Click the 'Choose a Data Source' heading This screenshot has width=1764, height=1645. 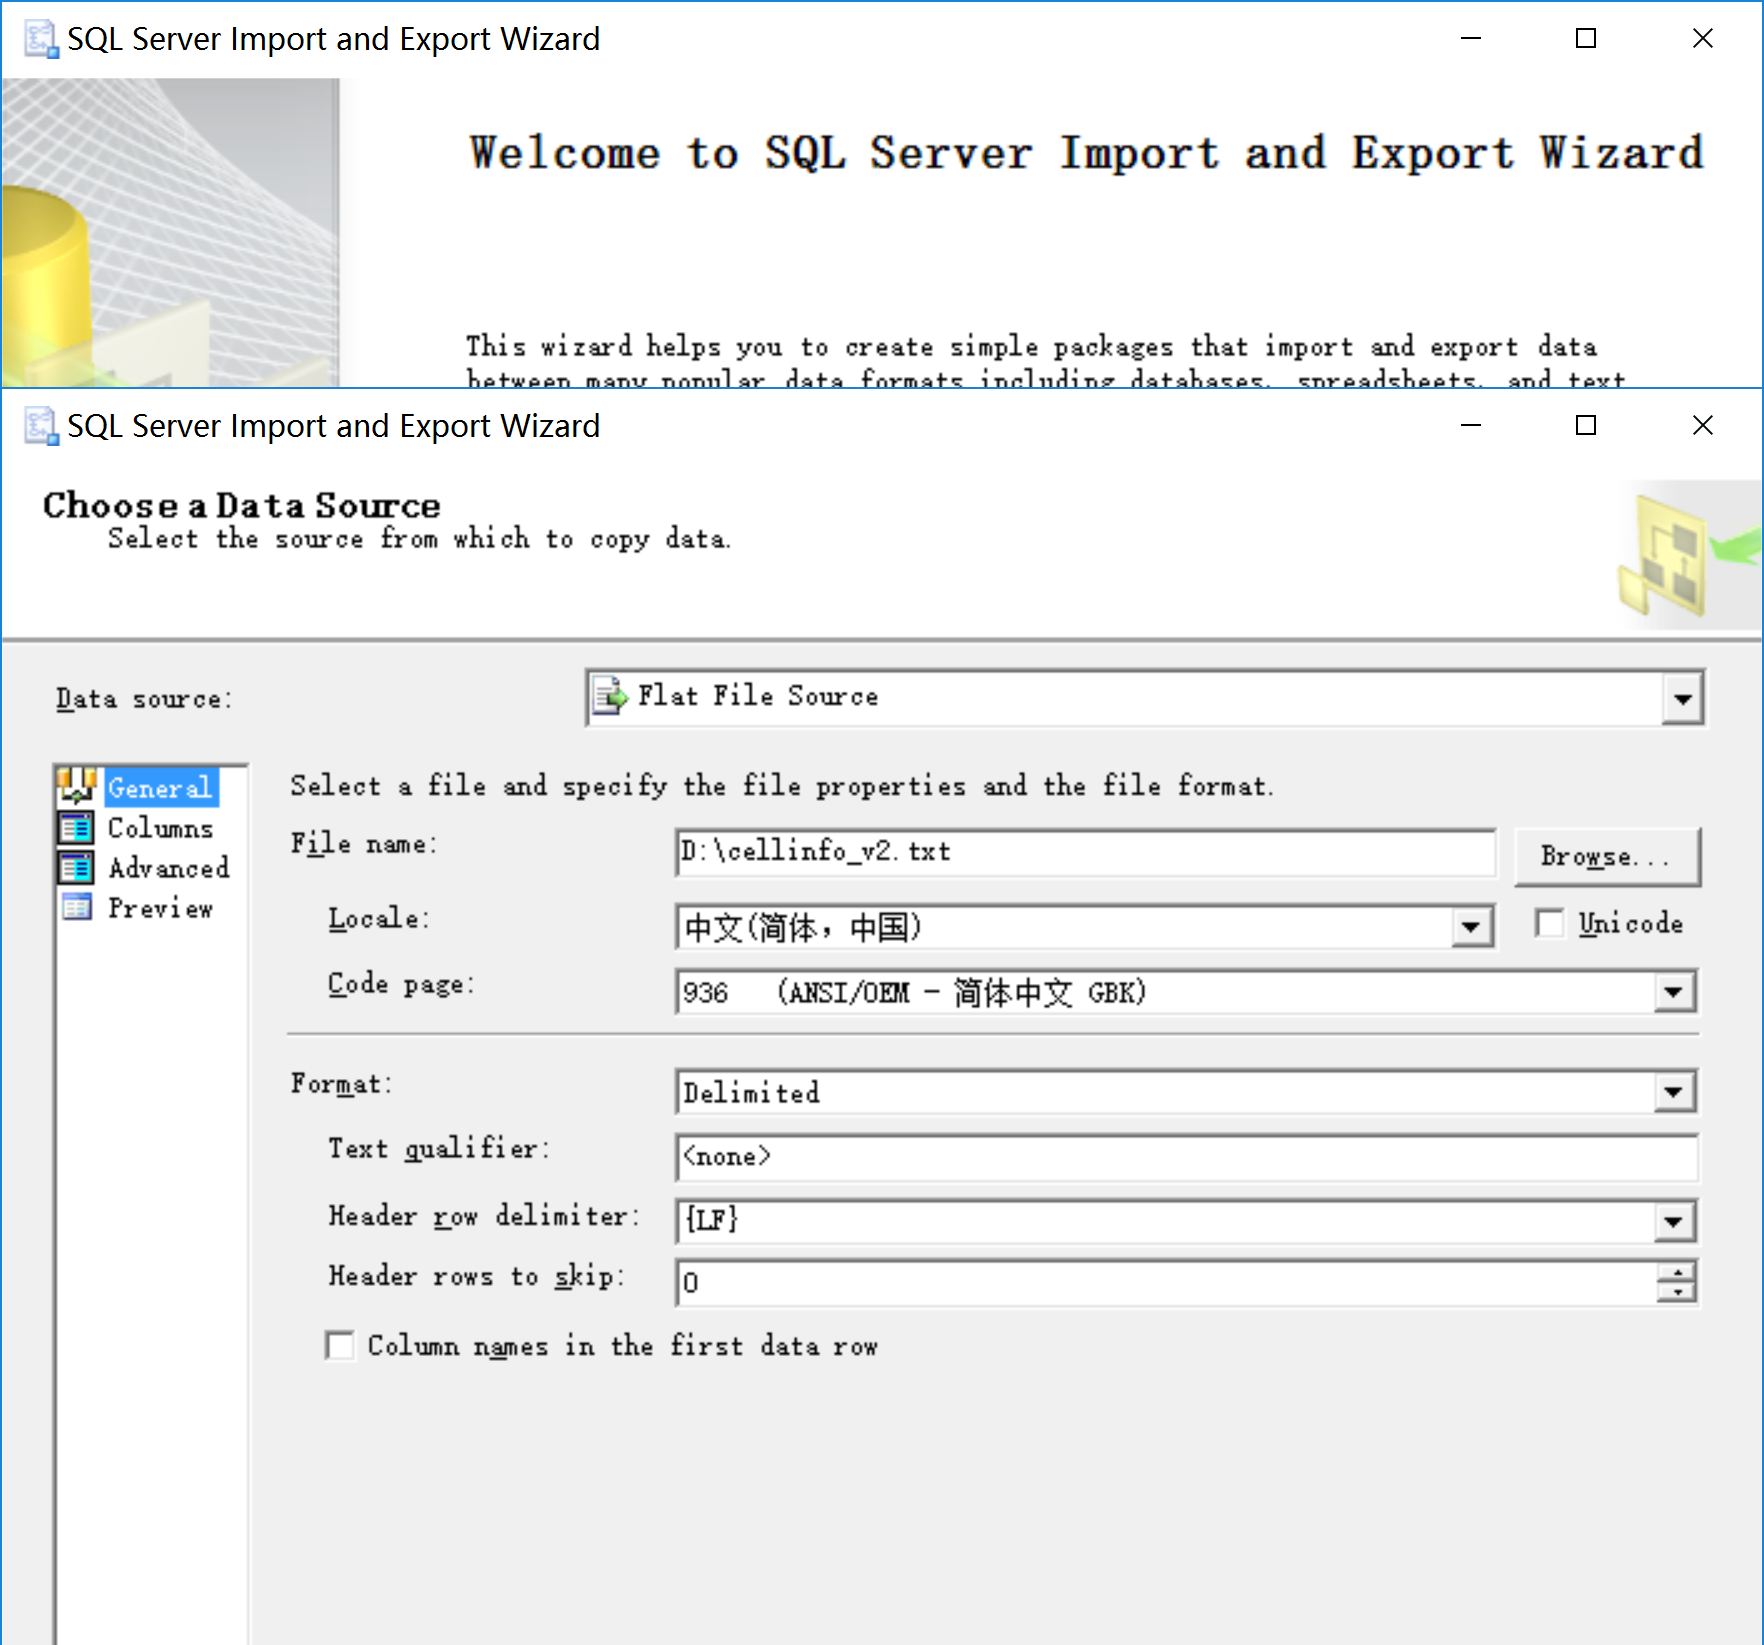tap(241, 506)
